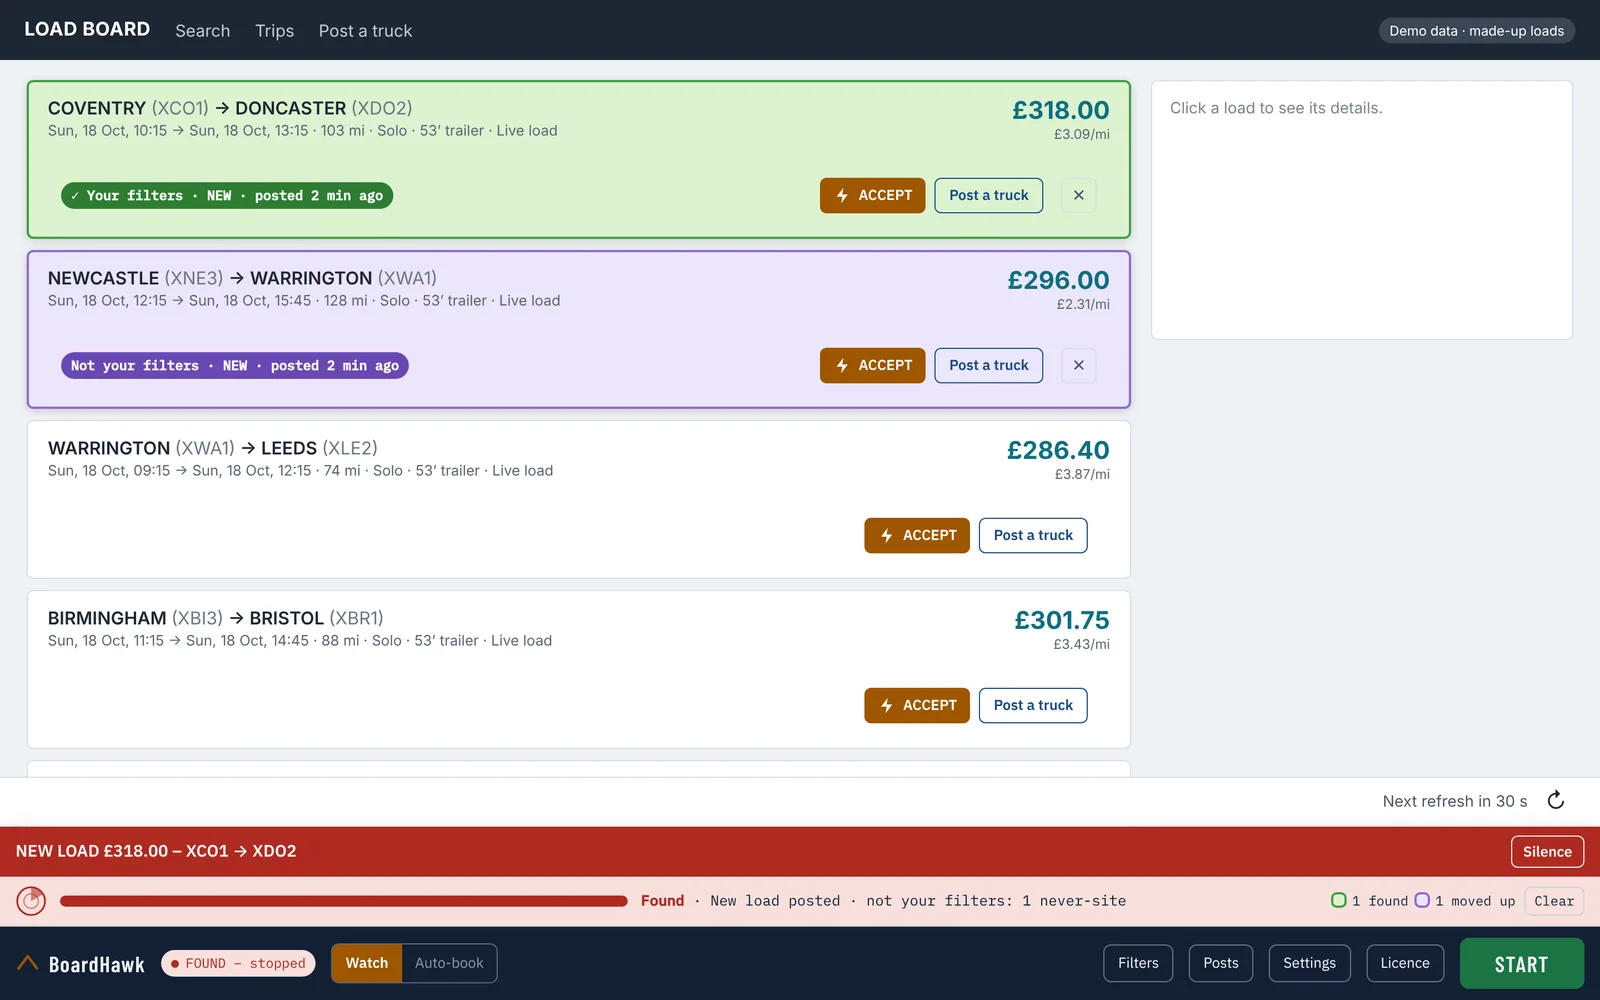Click the green START button

1521,964
